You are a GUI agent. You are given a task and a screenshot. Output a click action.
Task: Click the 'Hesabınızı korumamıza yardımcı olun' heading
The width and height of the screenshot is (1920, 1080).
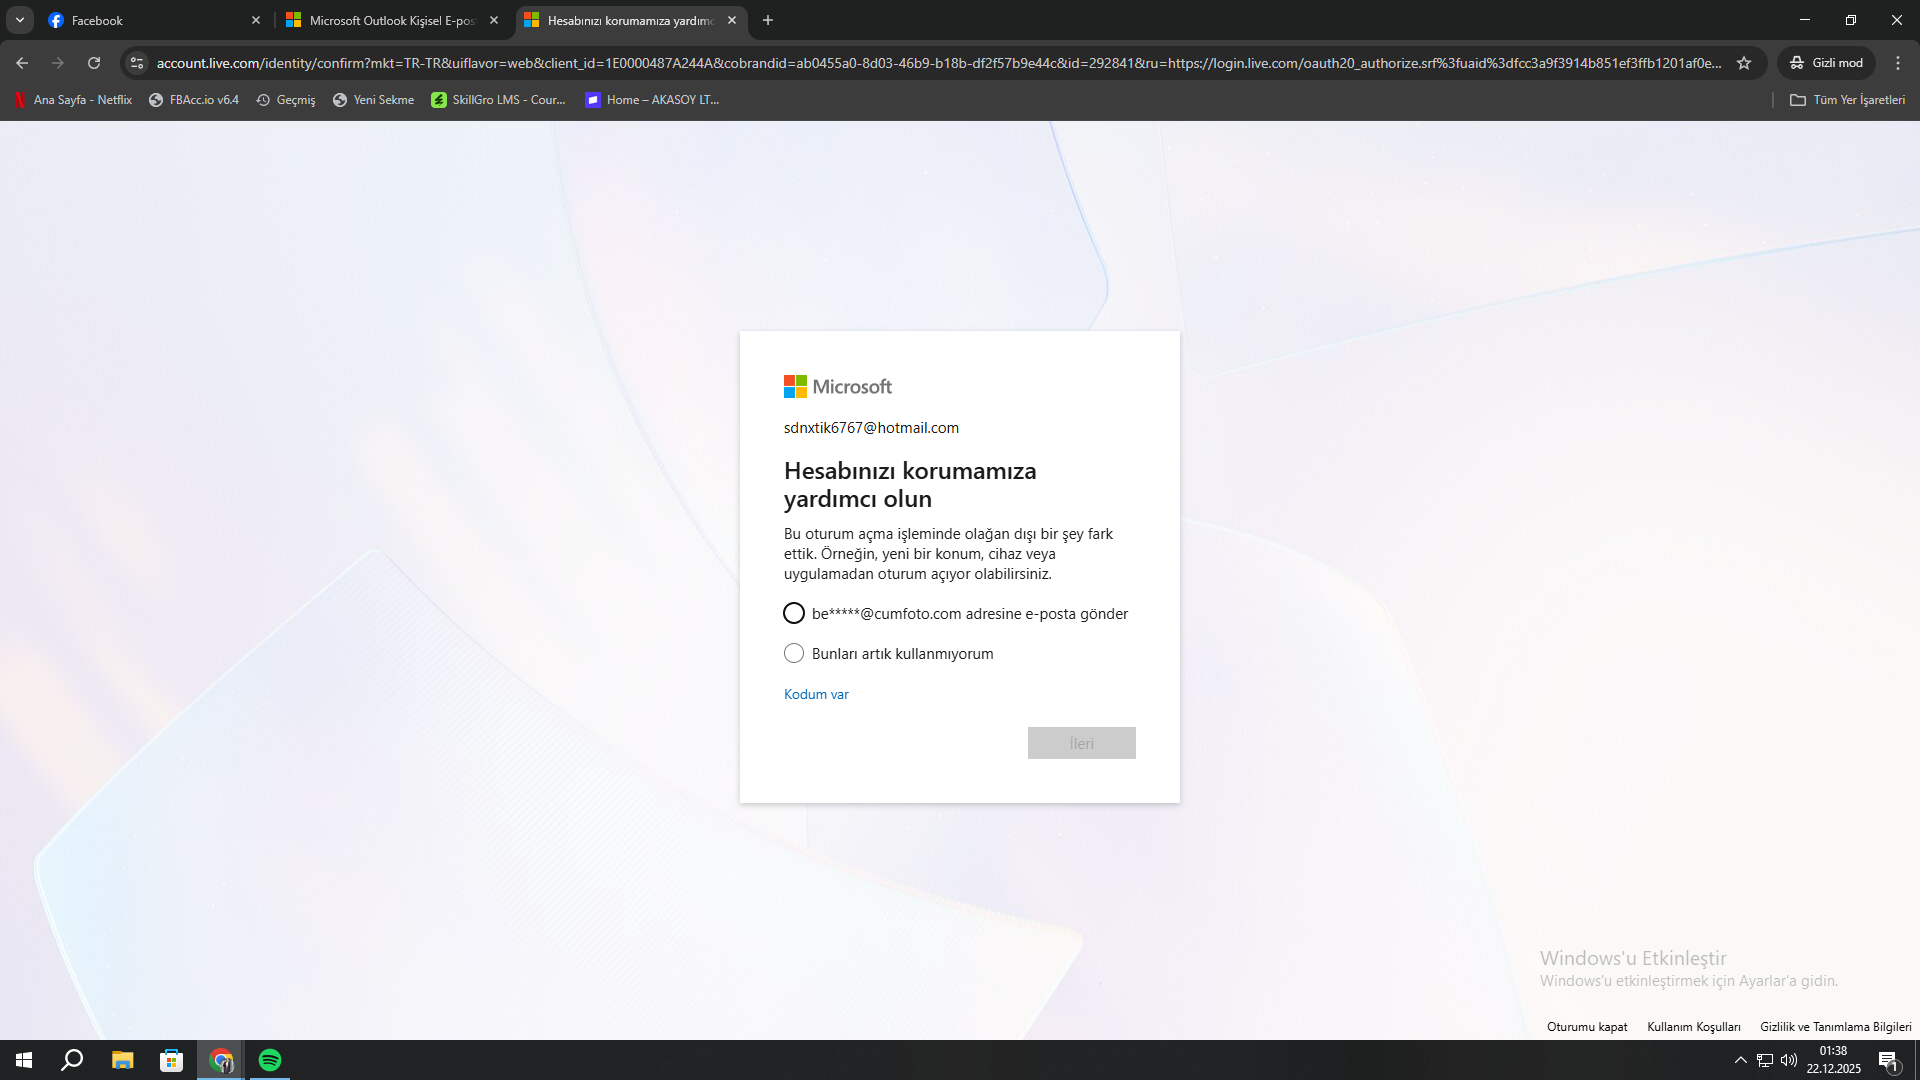click(x=910, y=485)
